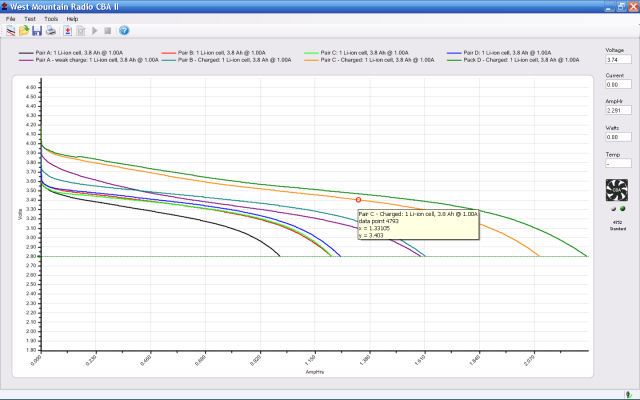Click the Watts readout field

(618, 137)
